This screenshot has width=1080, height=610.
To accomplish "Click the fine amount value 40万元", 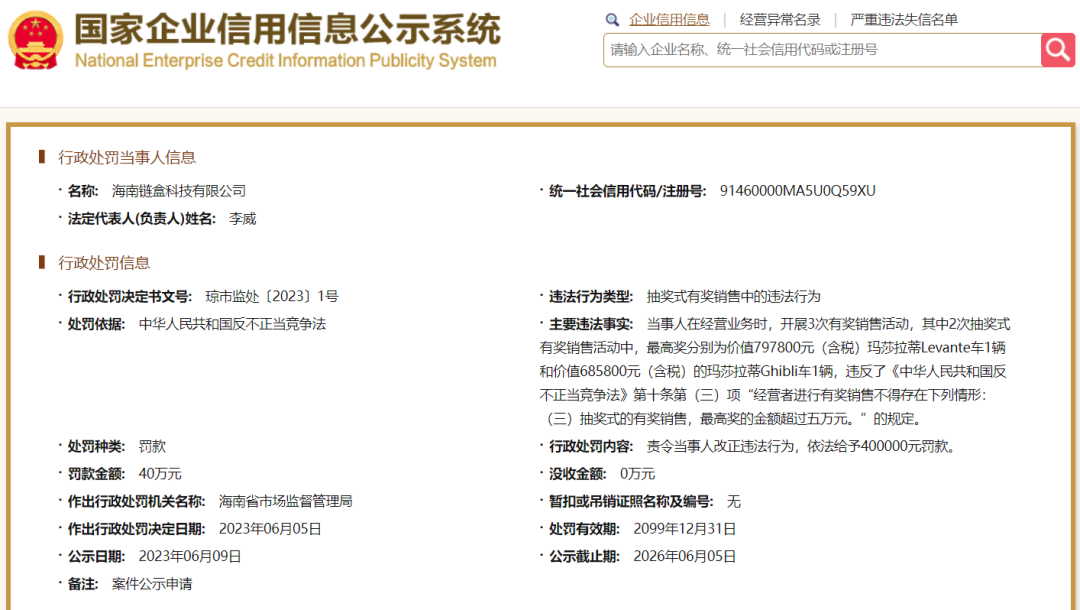I will pos(160,473).
